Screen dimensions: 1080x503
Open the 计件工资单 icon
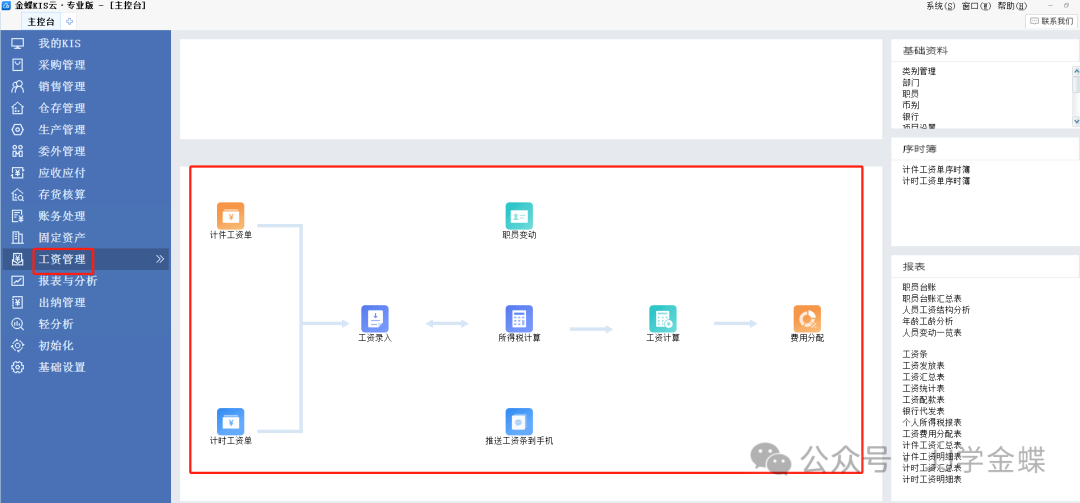point(231,216)
